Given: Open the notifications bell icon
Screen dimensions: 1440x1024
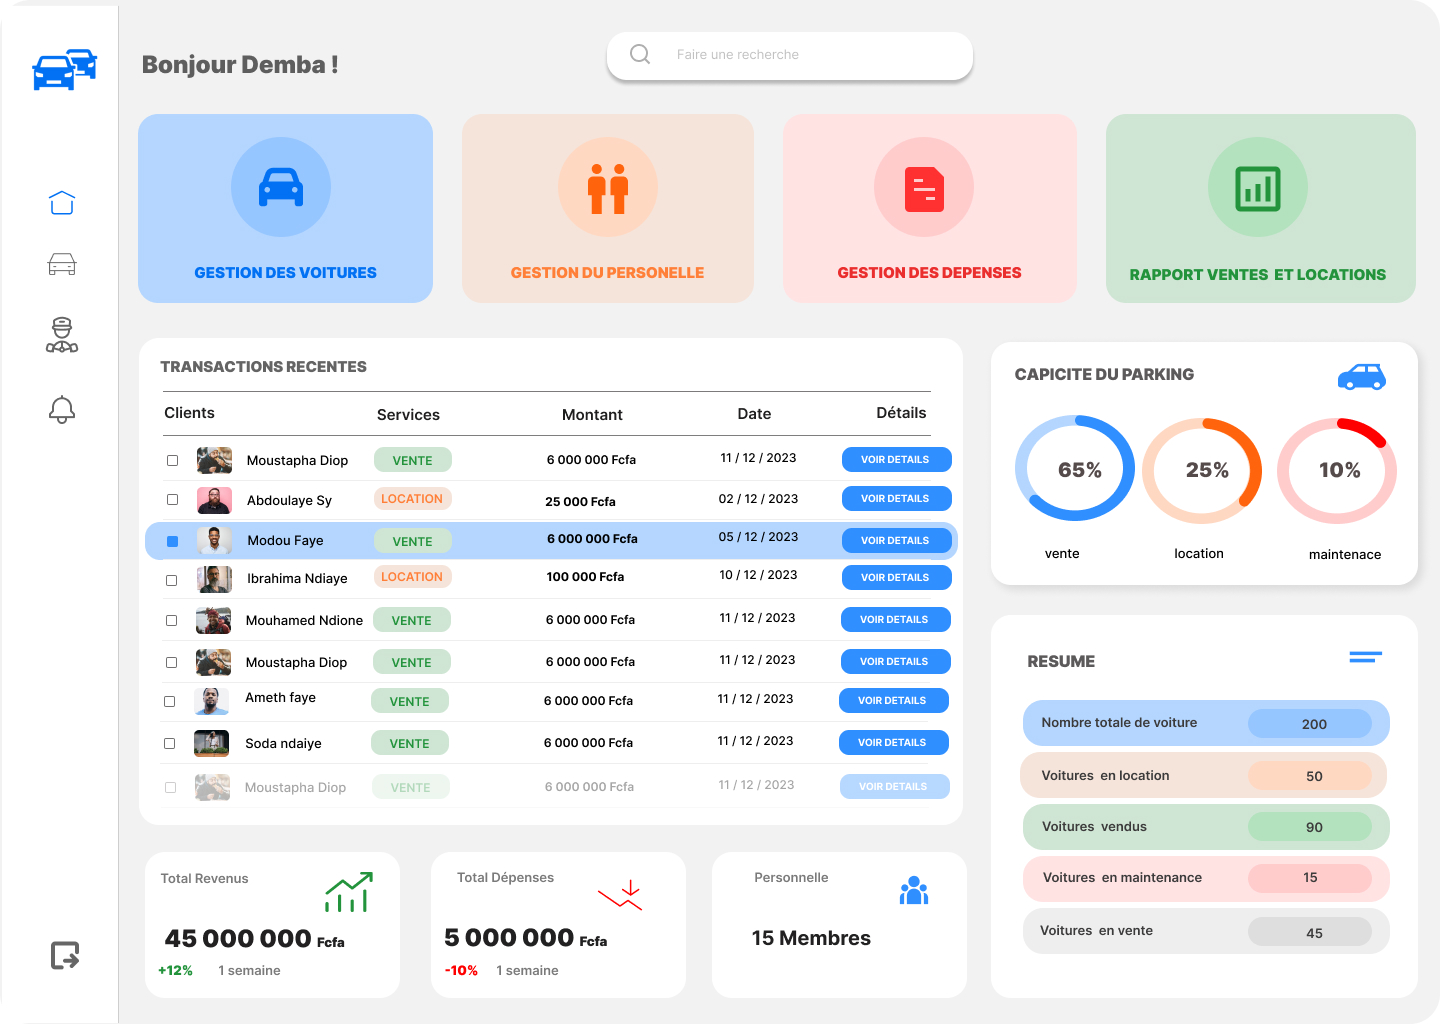Looking at the screenshot, I should click(x=62, y=409).
